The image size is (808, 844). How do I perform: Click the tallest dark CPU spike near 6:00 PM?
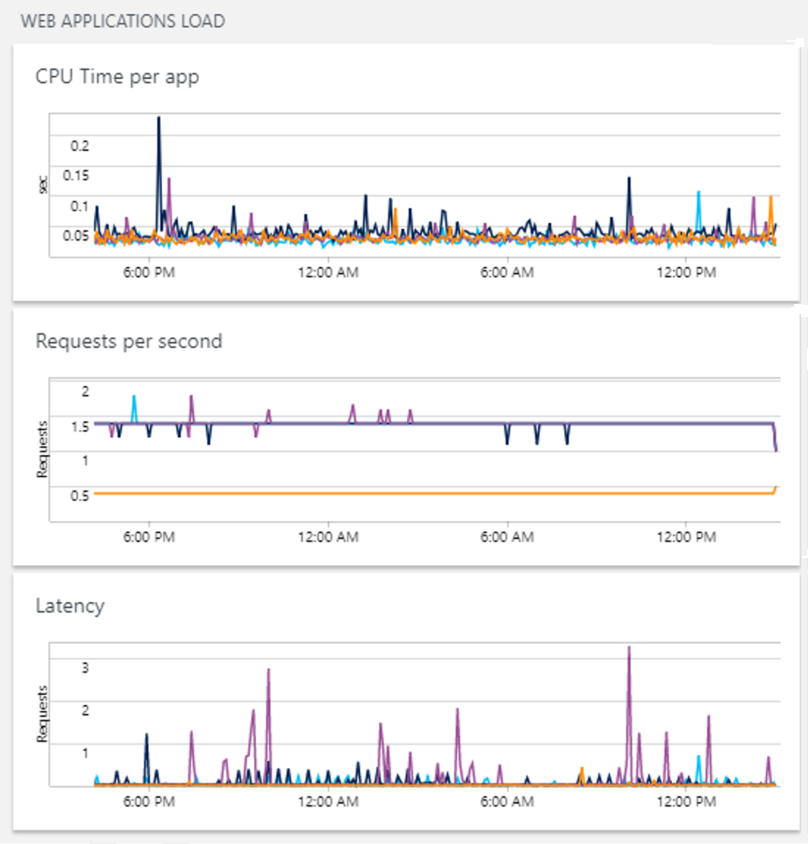click(x=159, y=120)
